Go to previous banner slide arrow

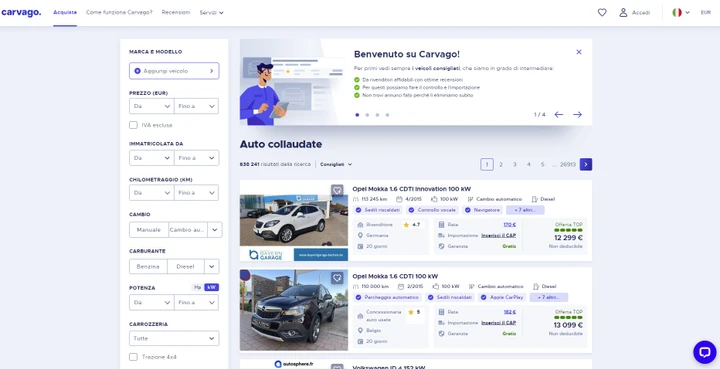click(558, 115)
